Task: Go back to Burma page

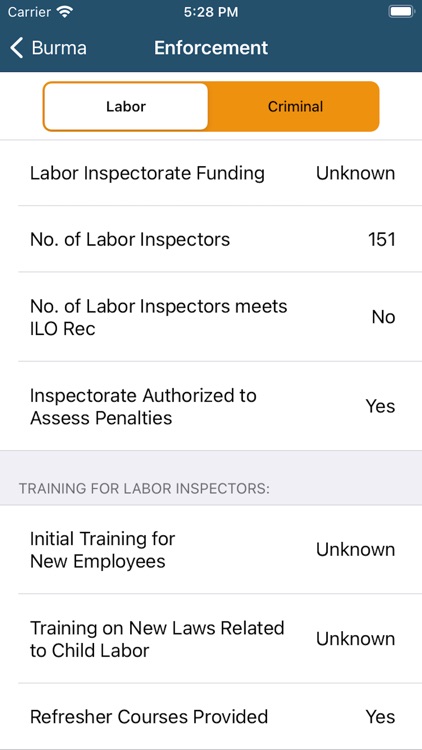Action: [48, 48]
